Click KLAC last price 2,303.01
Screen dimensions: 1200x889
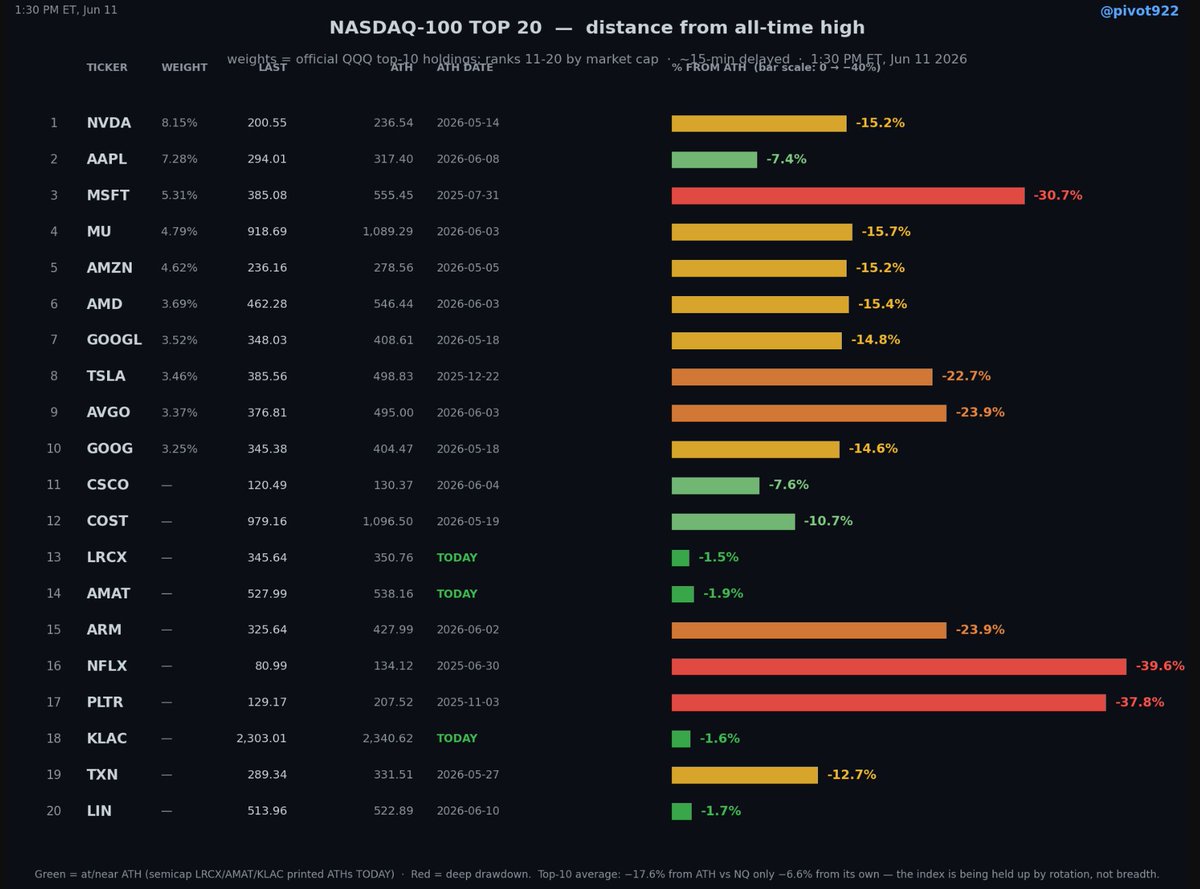tap(261, 739)
